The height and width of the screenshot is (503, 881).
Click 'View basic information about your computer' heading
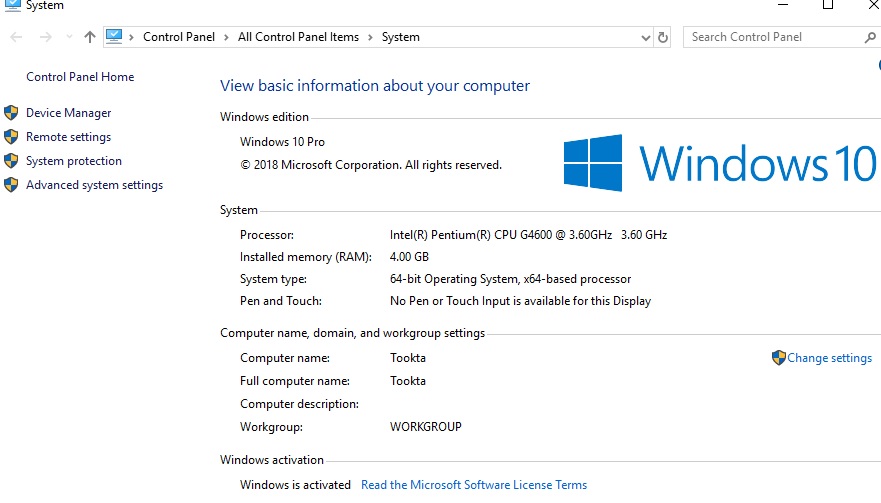coord(375,86)
